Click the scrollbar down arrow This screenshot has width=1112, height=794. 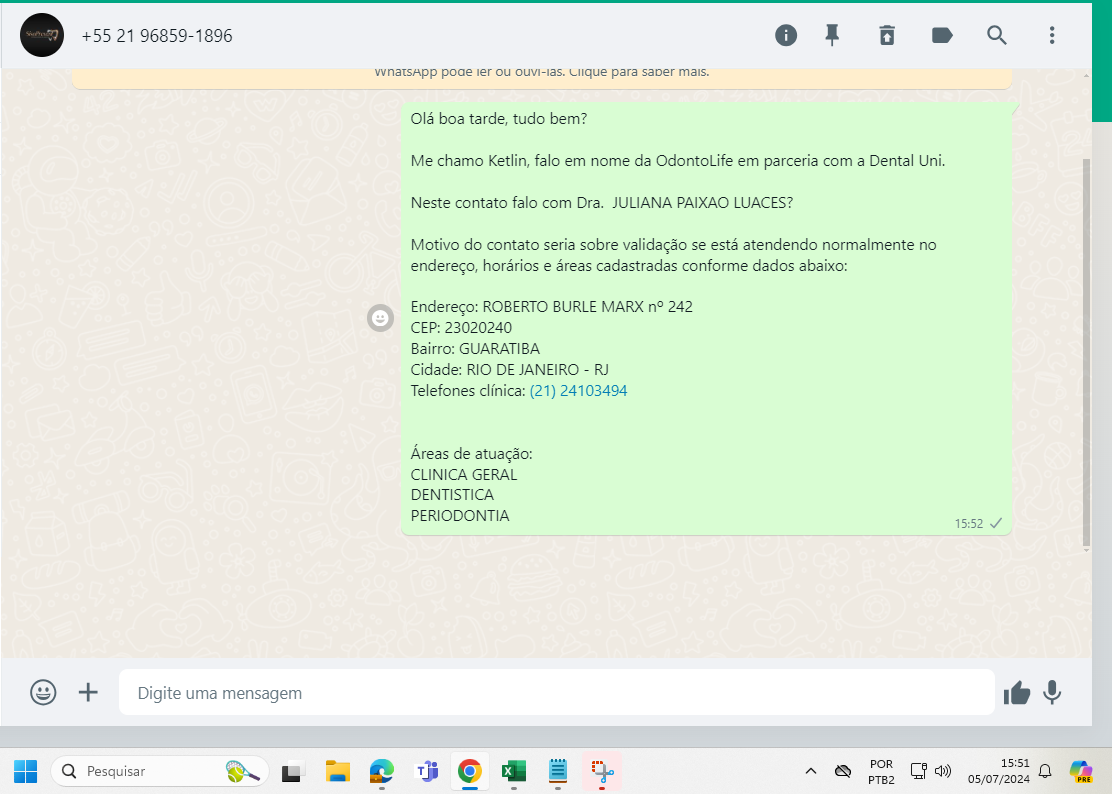tap(1086, 550)
